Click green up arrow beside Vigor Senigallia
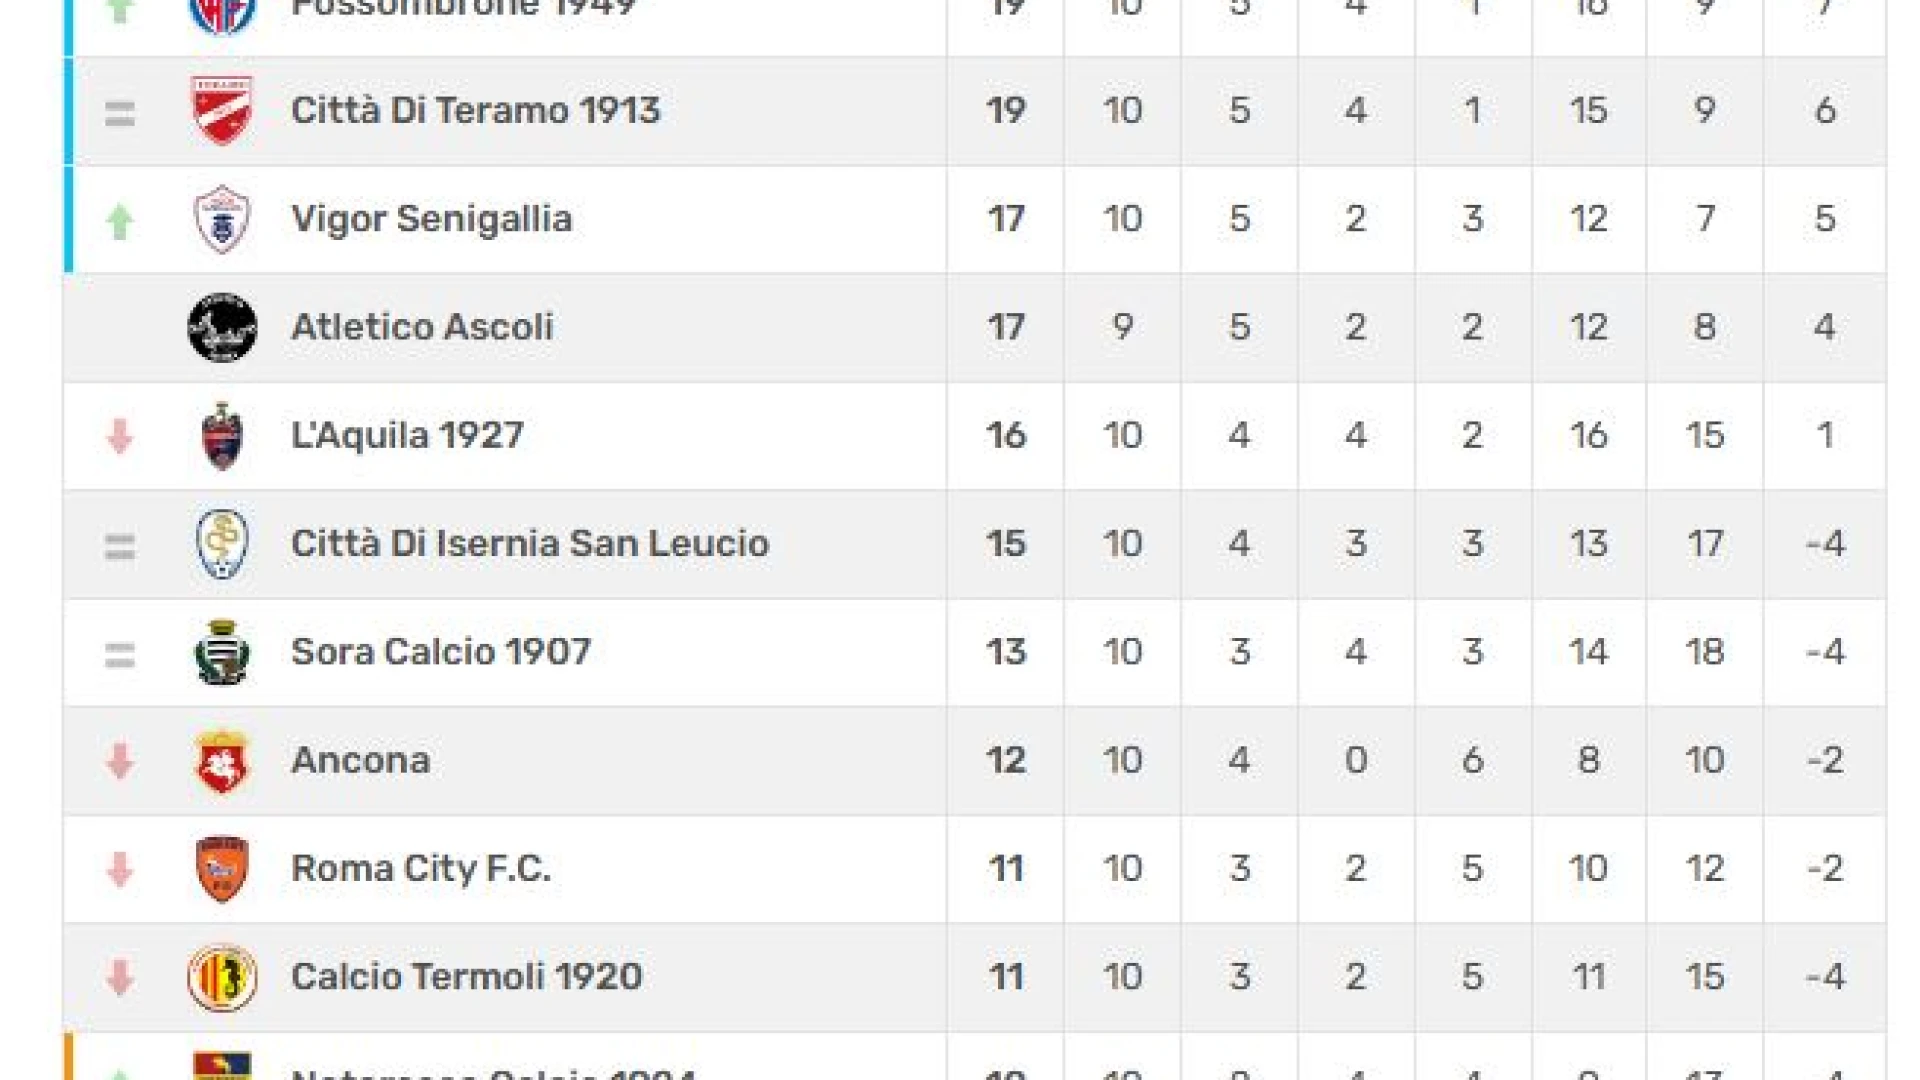The image size is (1920, 1080). coord(120,221)
